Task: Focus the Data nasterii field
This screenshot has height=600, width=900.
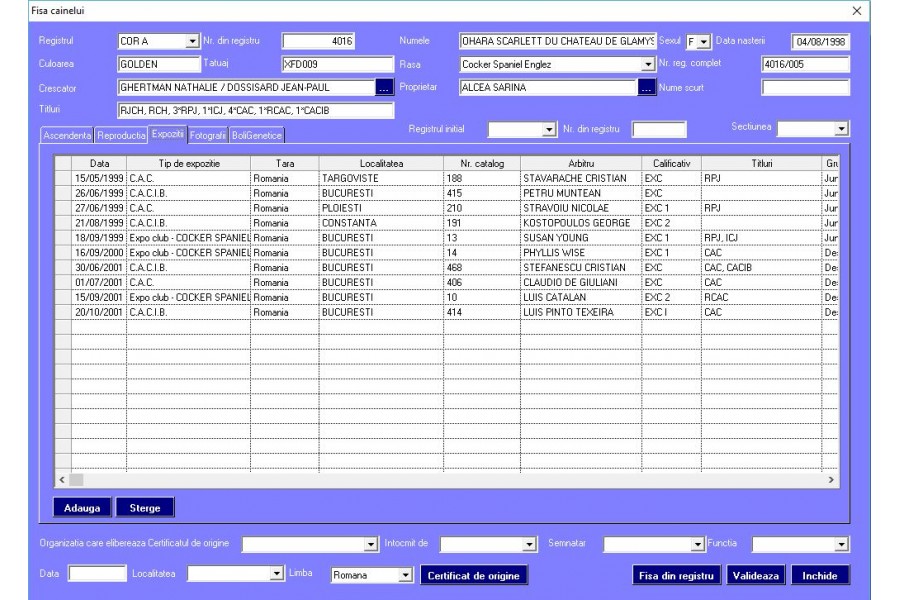Action: pyautogui.click(x=820, y=41)
